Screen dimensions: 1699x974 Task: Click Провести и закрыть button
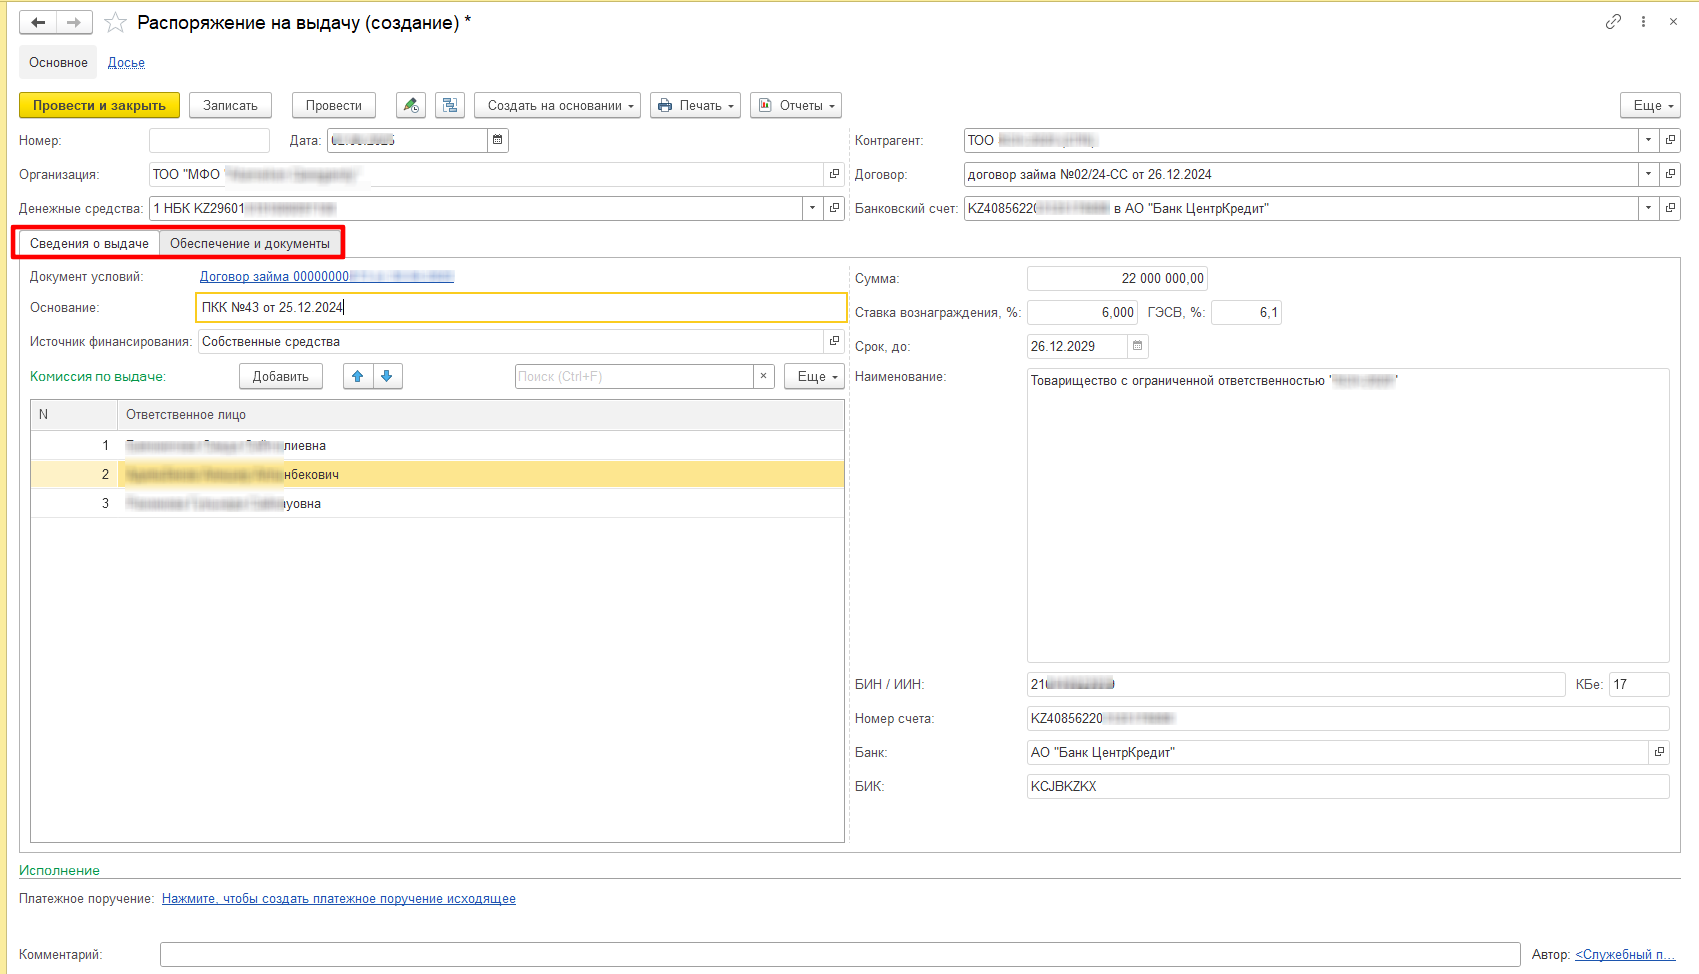coord(99,105)
